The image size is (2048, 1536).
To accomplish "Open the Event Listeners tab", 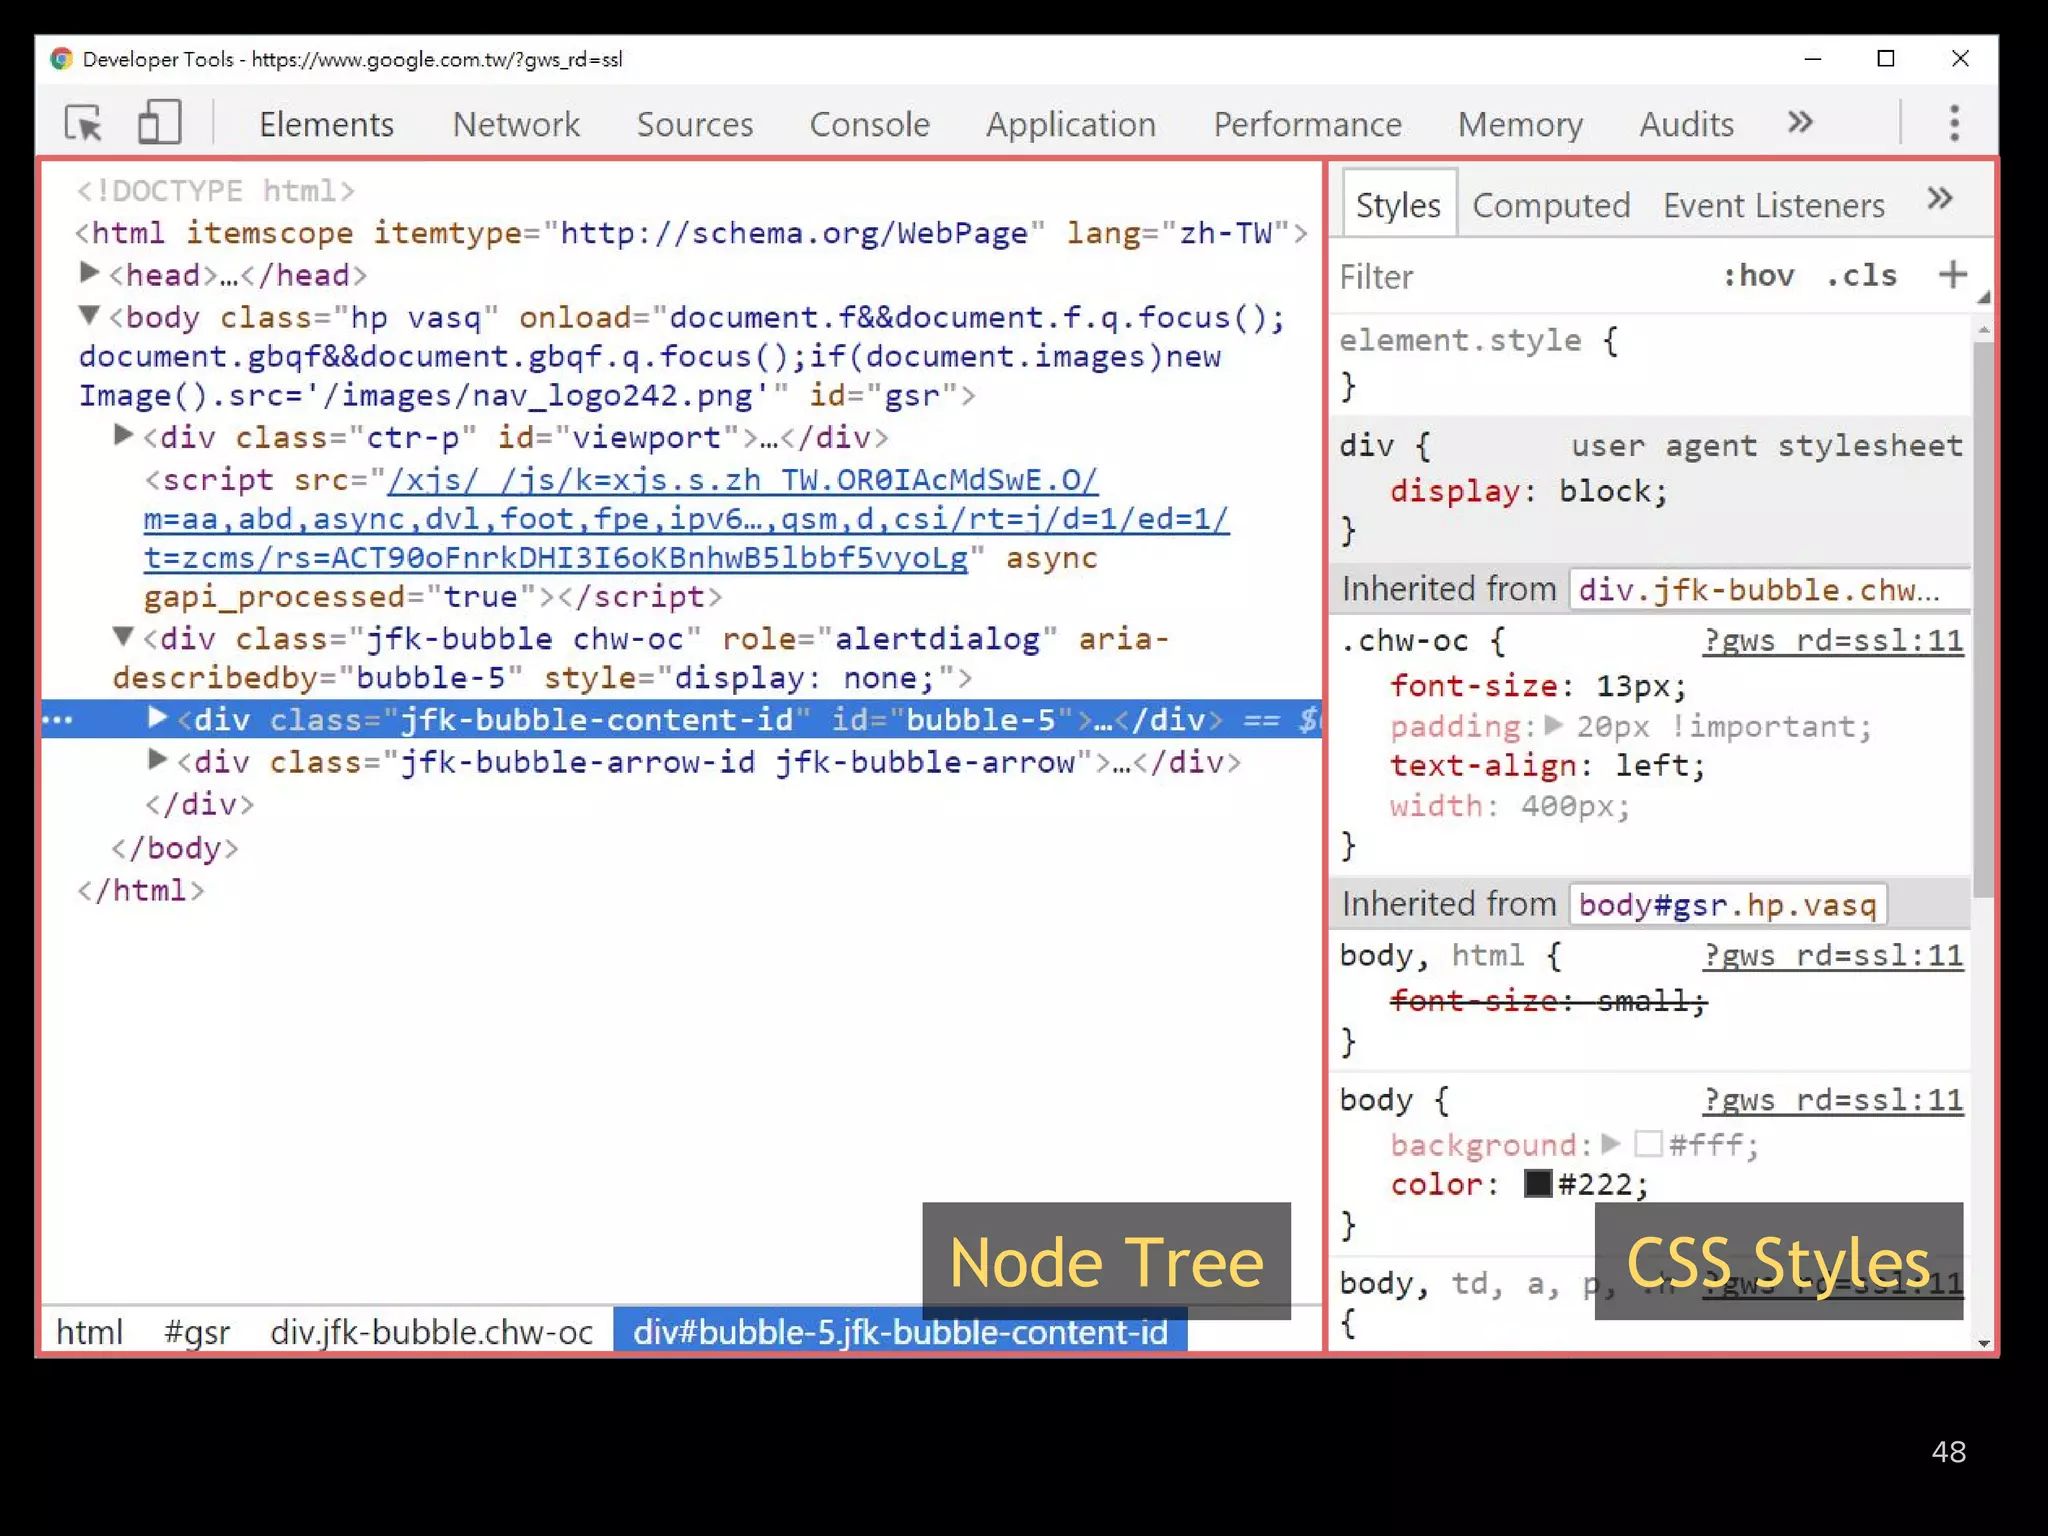I will point(1774,205).
